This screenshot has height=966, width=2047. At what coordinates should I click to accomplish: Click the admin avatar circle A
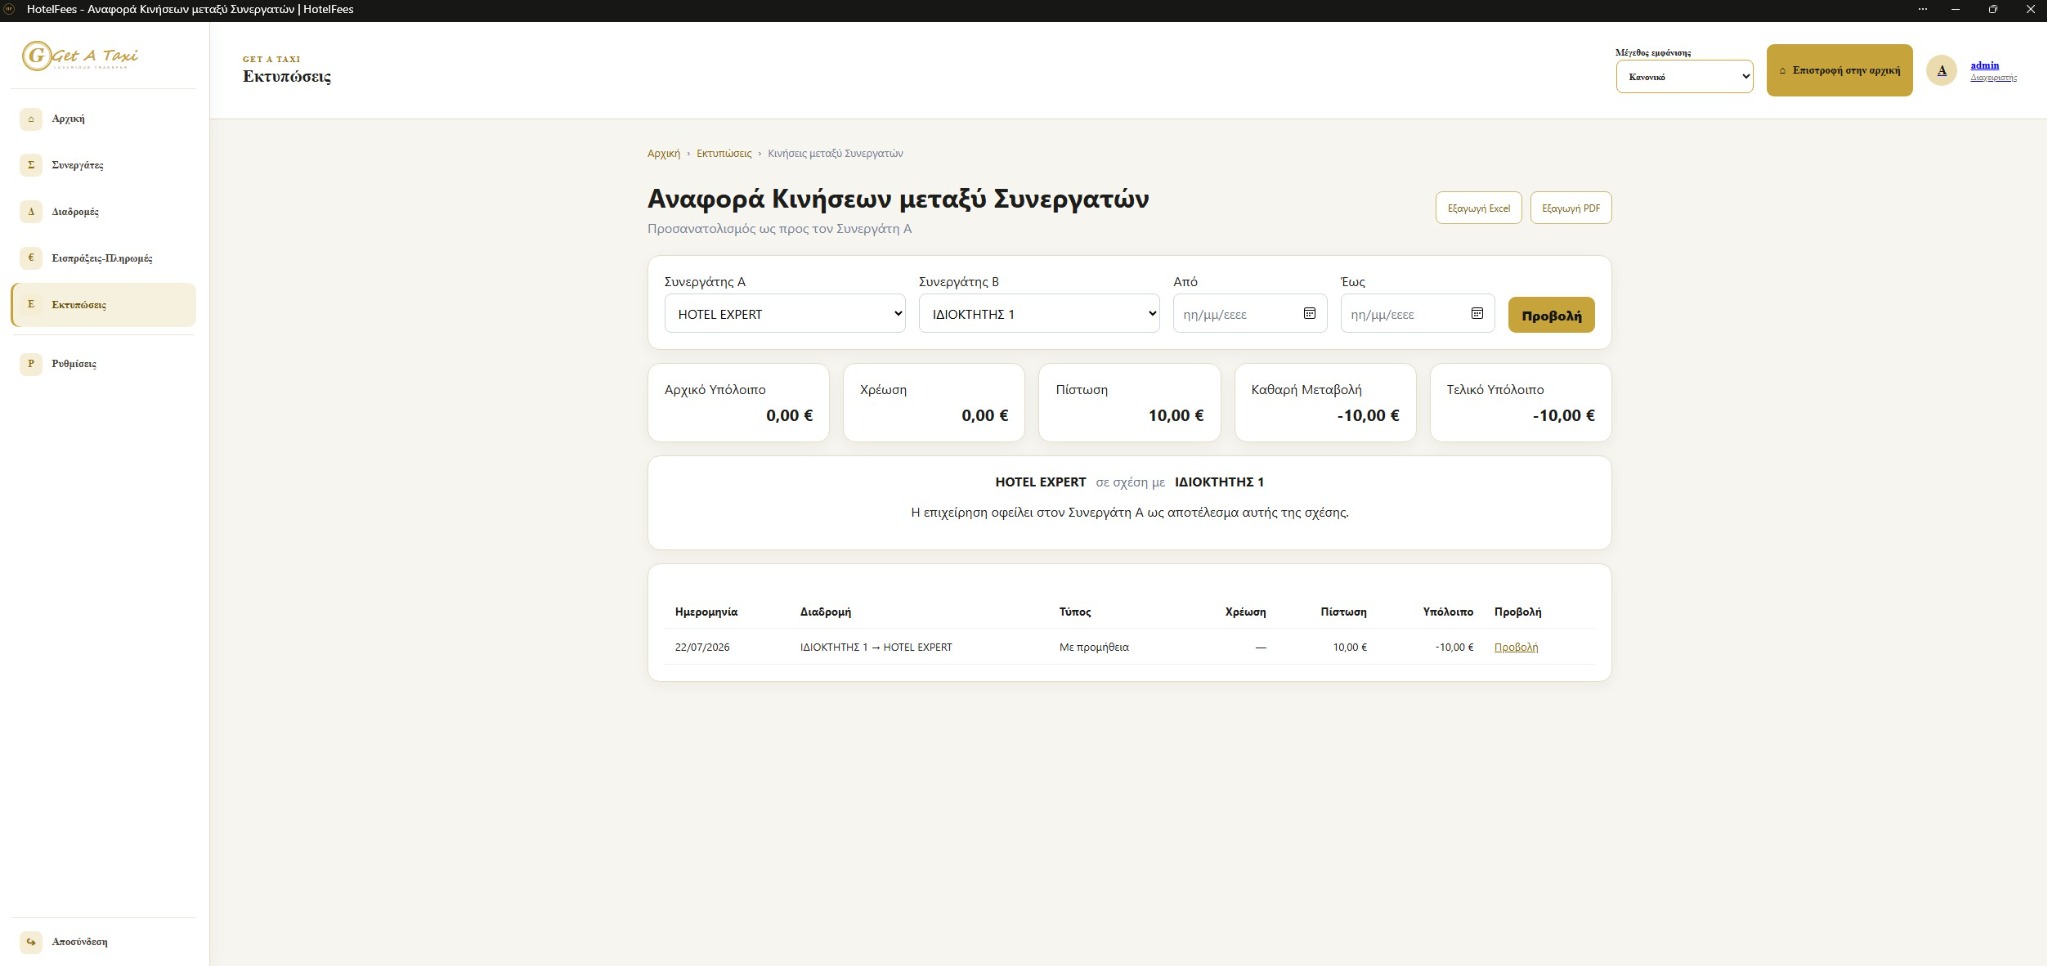pos(1941,70)
